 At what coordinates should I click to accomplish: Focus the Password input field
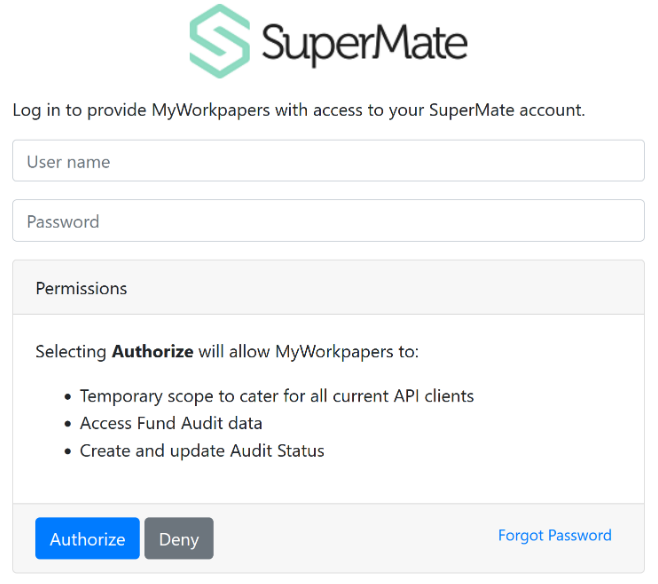click(x=328, y=221)
